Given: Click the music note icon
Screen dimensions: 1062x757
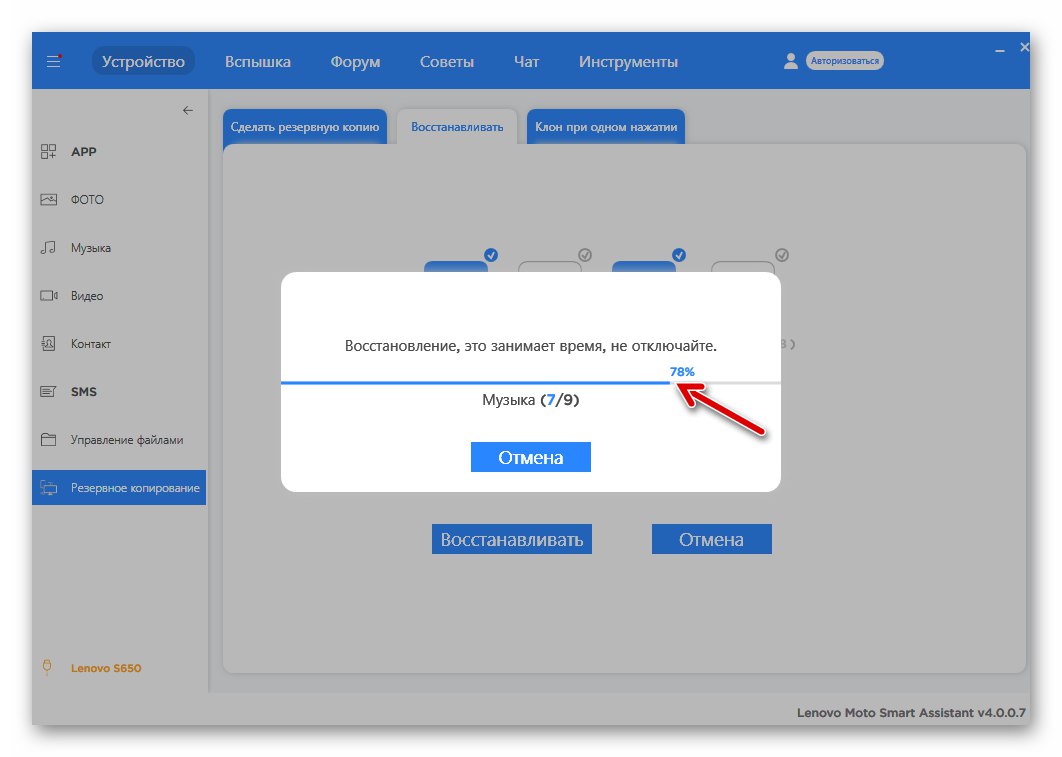Looking at the screenshot, I should pos(48,247).
